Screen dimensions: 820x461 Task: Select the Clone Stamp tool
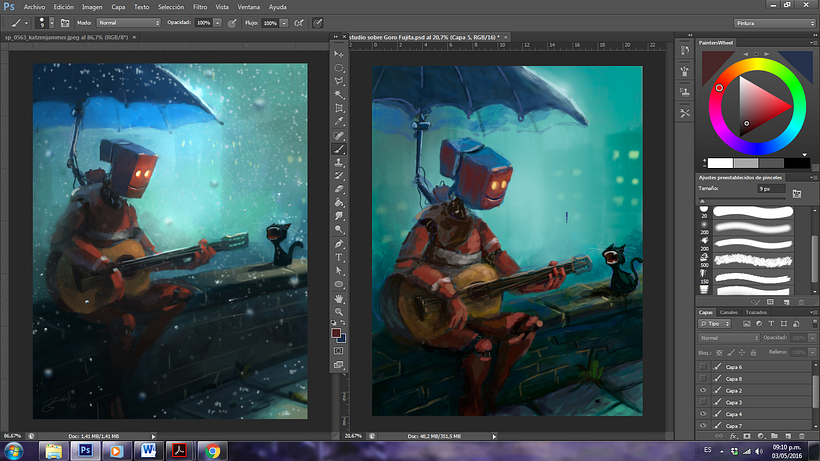(x=339, y=163)
